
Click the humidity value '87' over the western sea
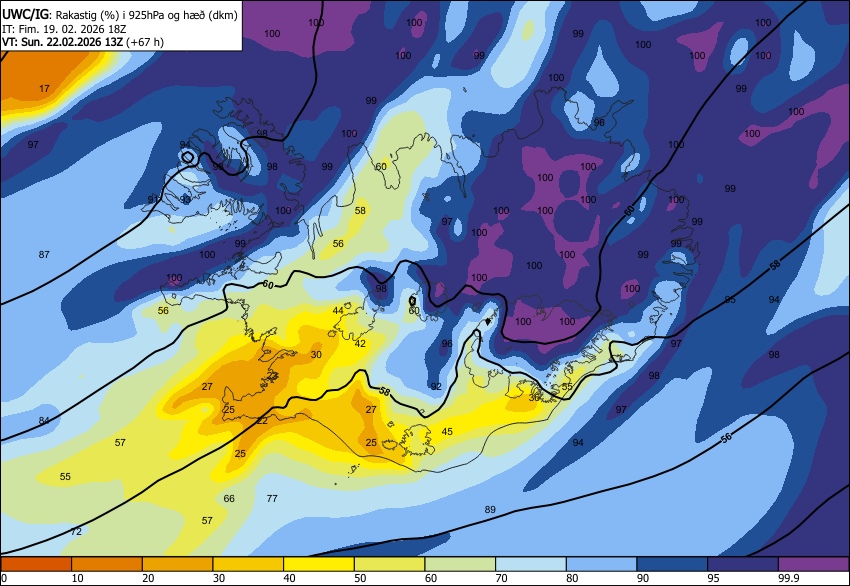click(44, 254)
